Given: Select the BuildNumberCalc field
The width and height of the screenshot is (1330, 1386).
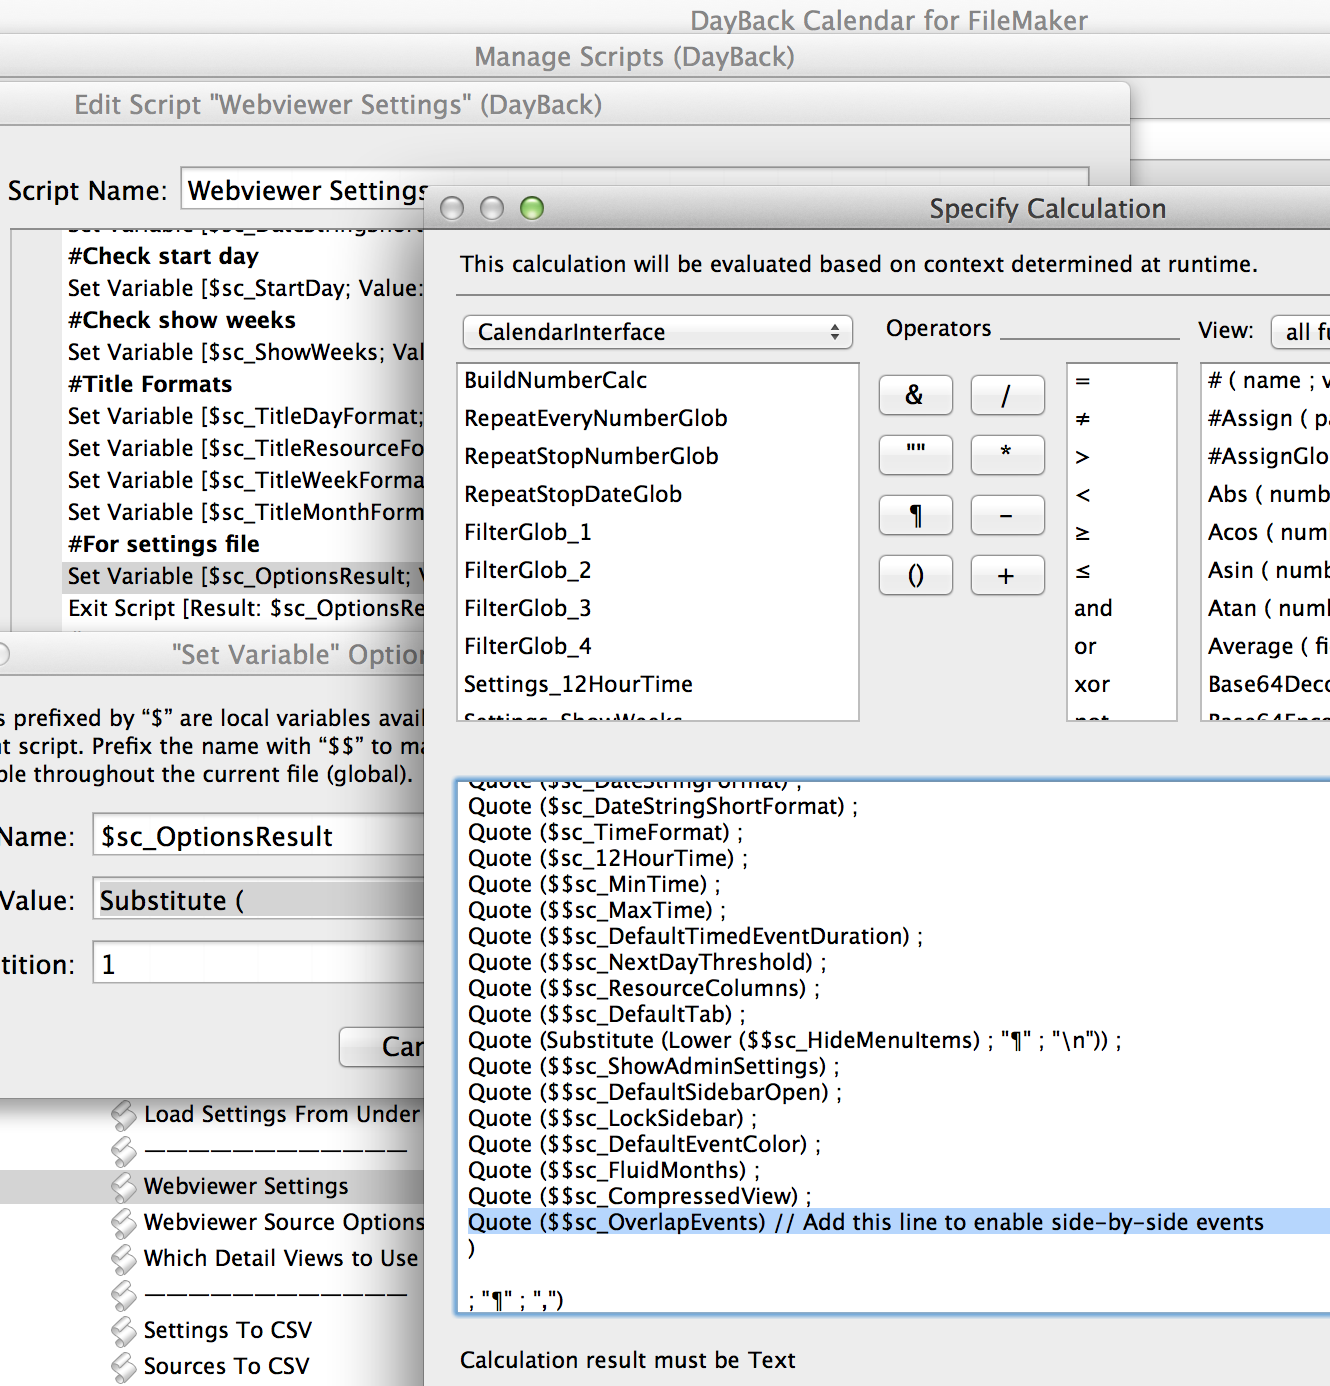Looking at the screenshot, I should pos(556,380).
